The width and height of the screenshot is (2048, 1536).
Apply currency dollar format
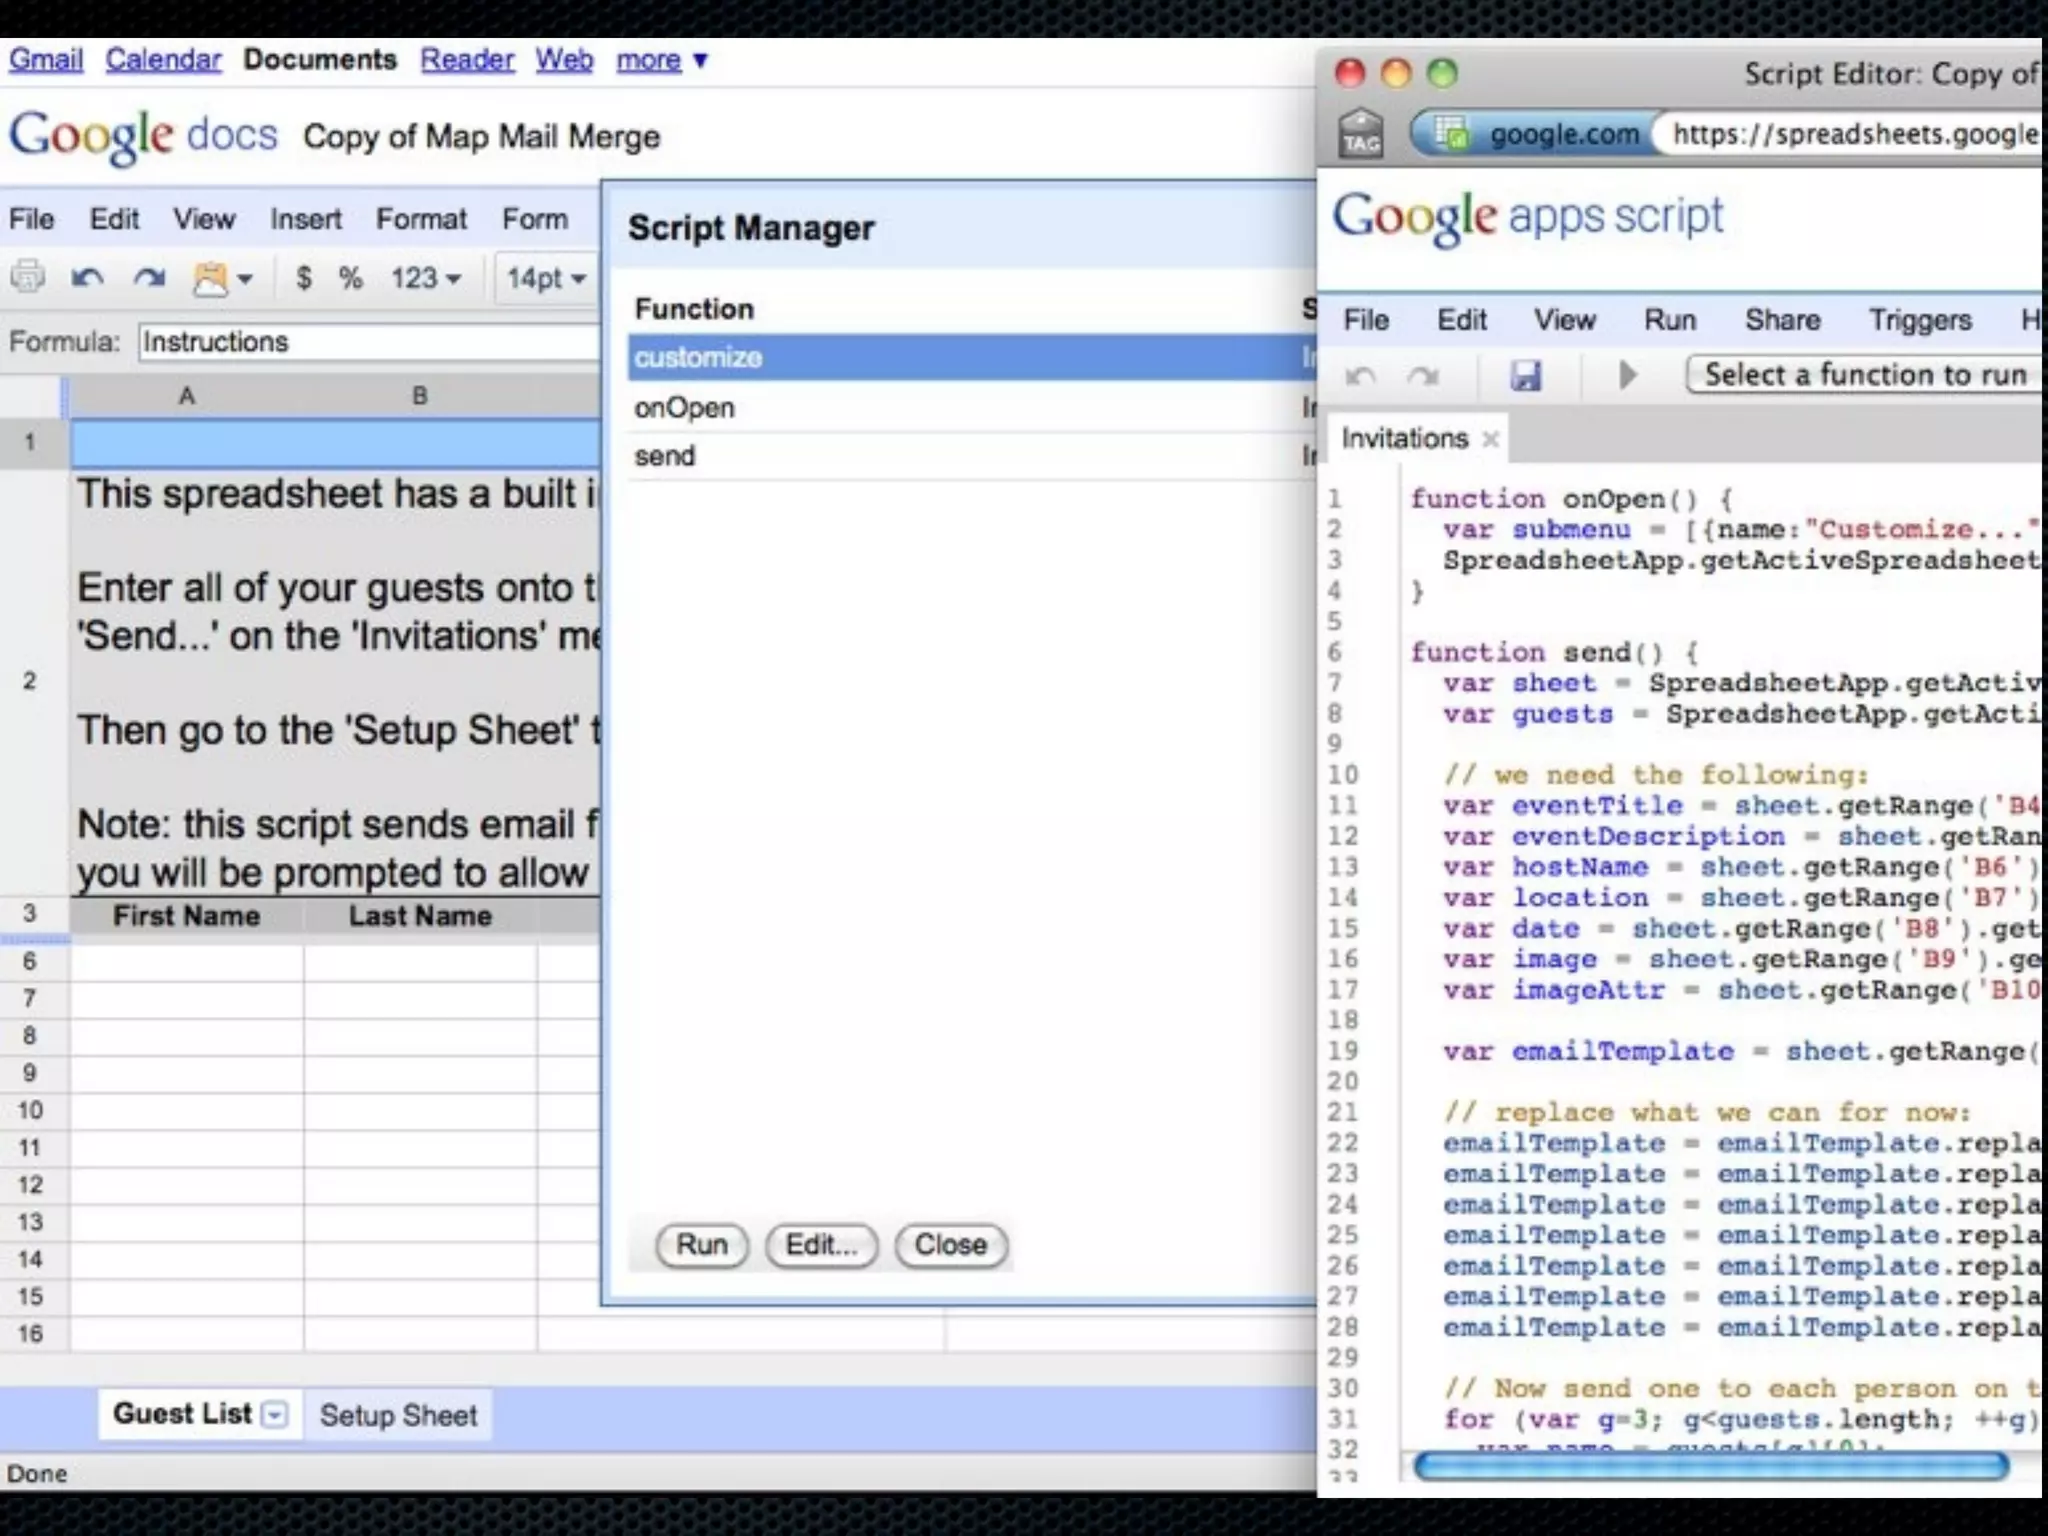pyautogui.click(x=304, y=277)
